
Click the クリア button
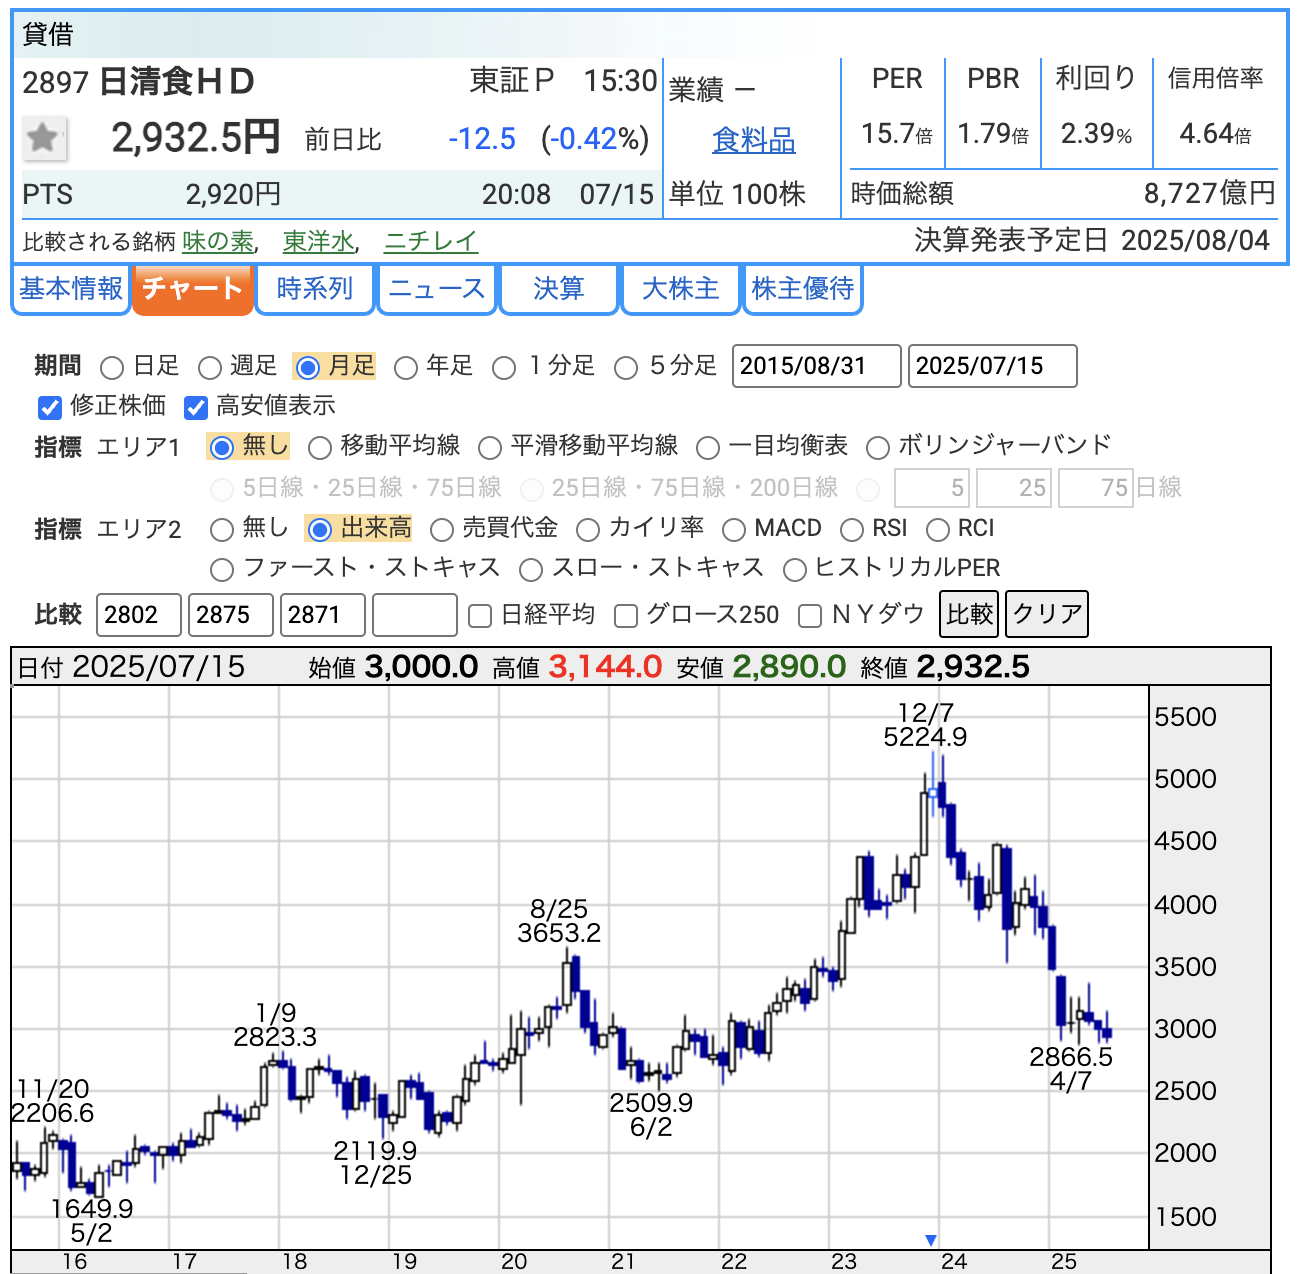1047,614
